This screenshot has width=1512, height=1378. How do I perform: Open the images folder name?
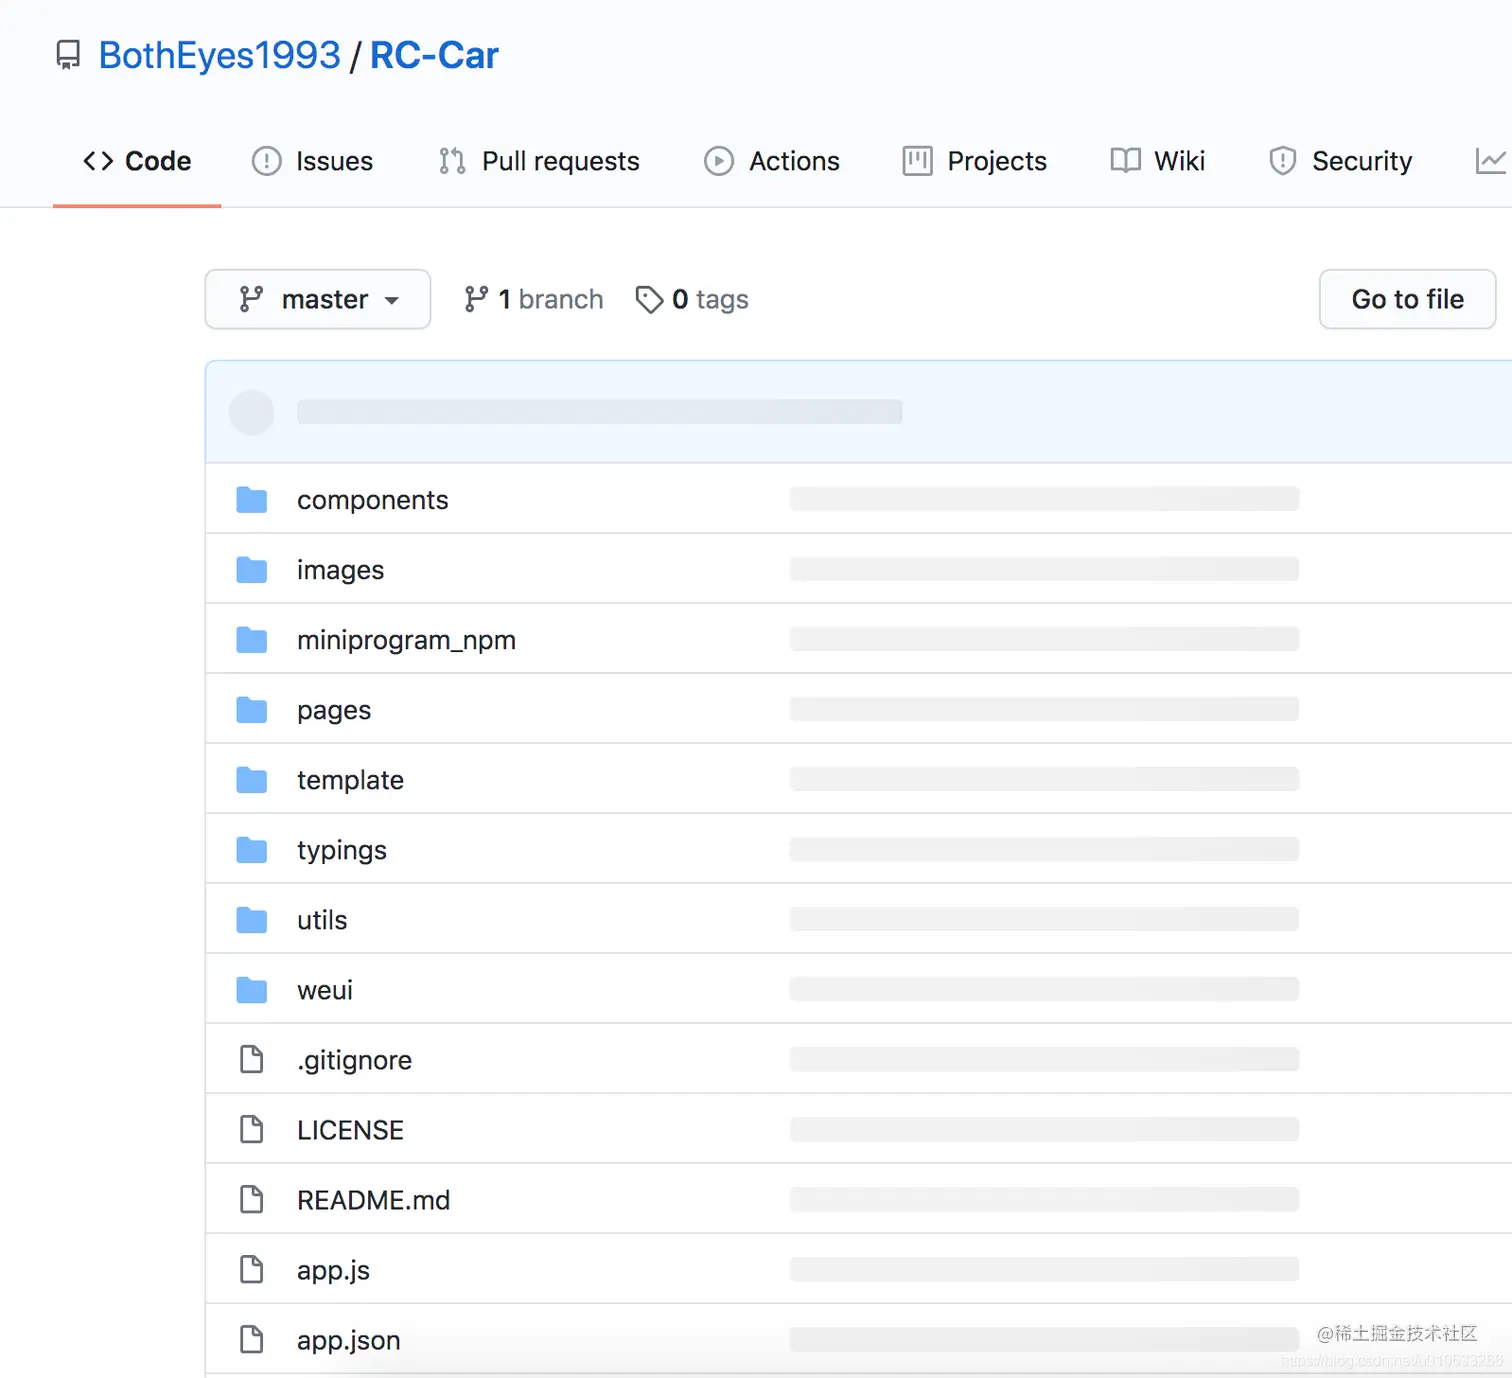point(341,570)
